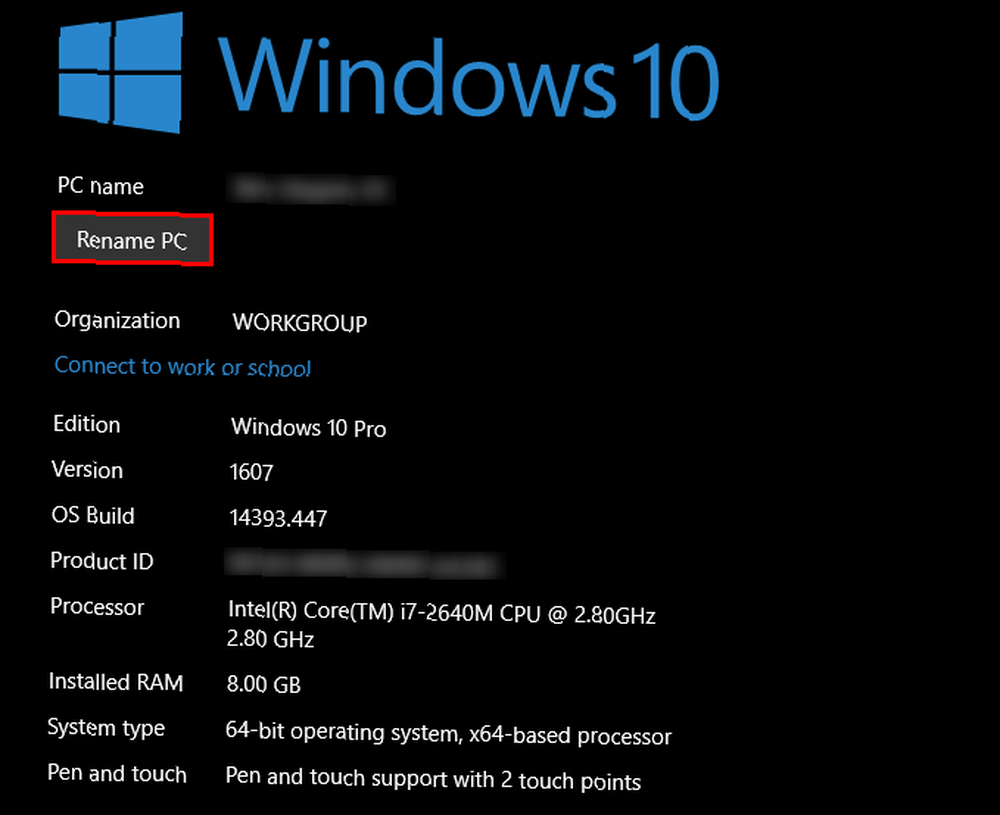Click the PC name label

click(x=101, y=186)
